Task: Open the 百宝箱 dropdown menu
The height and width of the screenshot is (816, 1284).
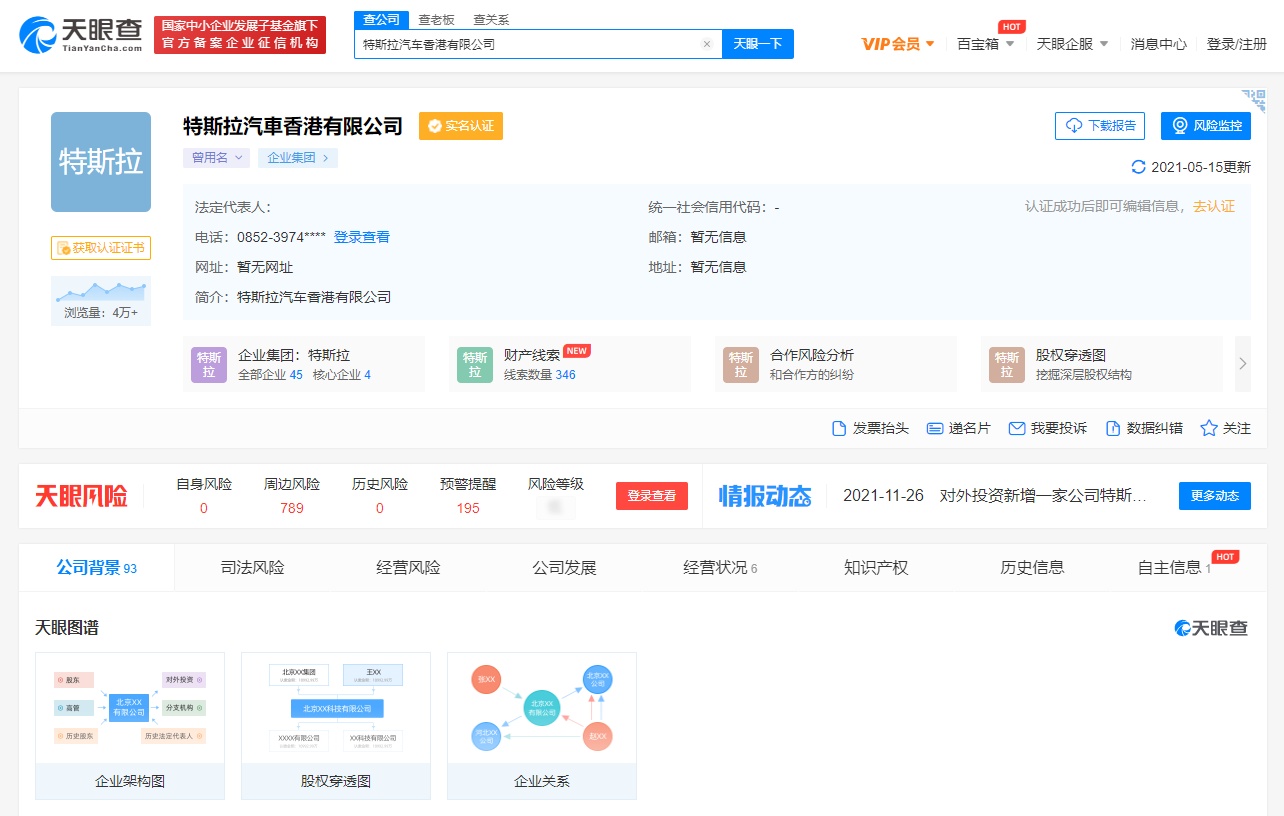Action: [x=986, y=44]
